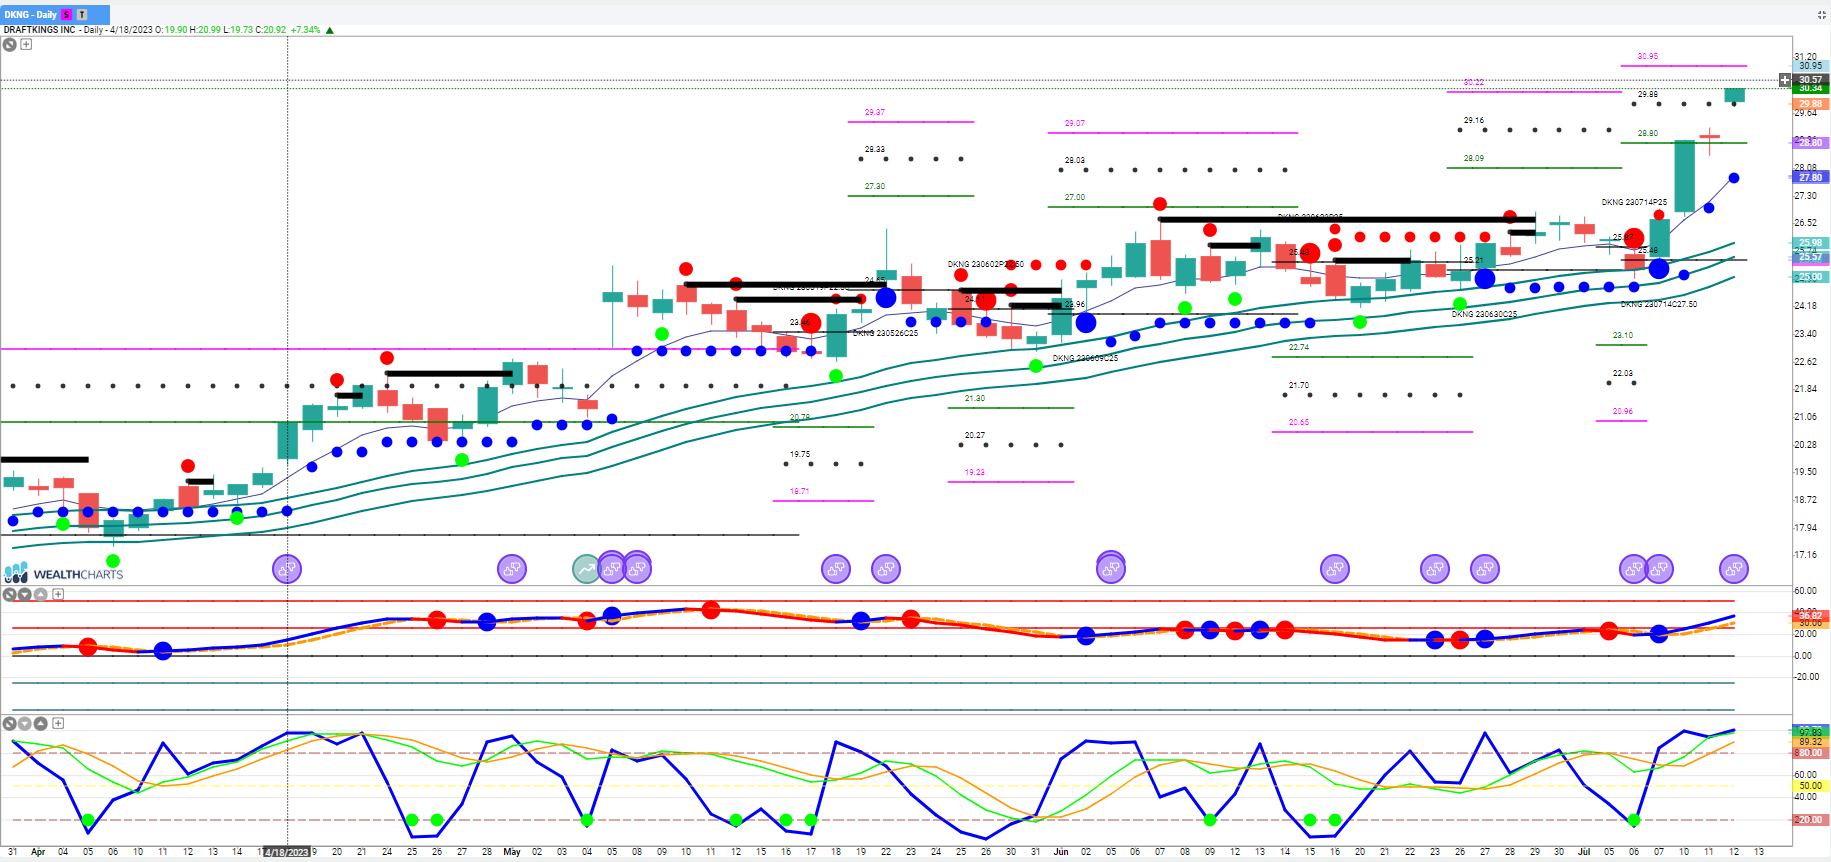1831x862 pixels.
Task: Open thumbs marker on June 16
Action: click(1335, 569)
